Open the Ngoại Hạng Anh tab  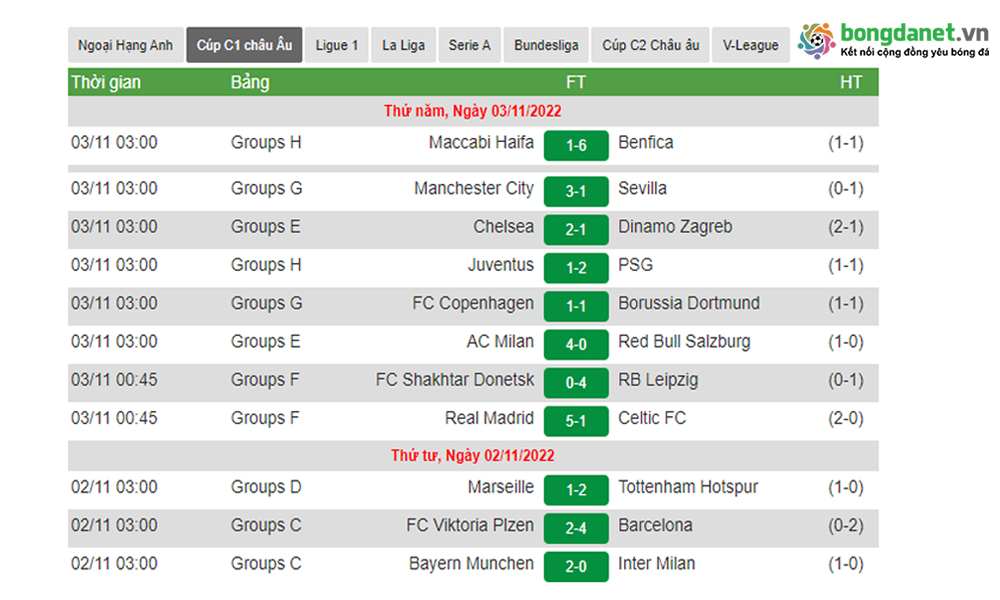(126, 45)
